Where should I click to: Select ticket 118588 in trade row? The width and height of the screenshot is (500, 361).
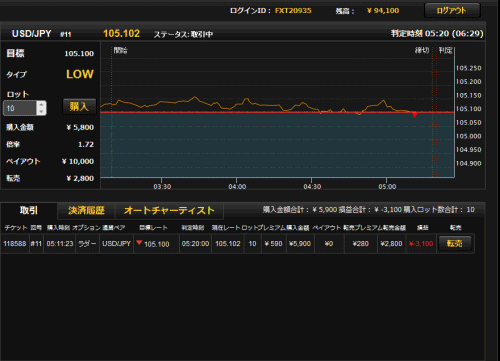coord(15,244)
